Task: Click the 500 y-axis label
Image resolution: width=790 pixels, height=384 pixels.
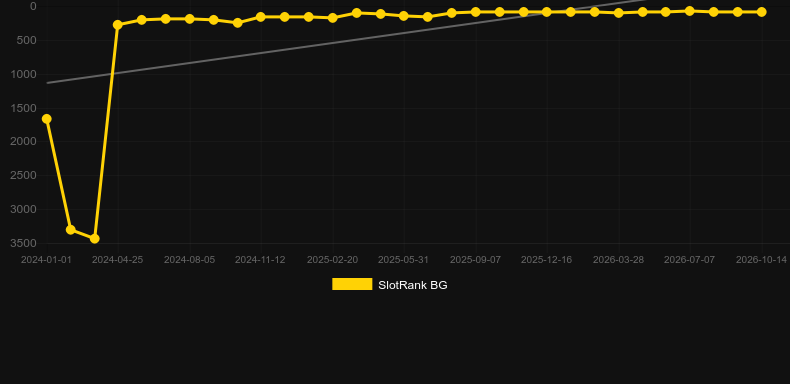Action: pos(27,40)
